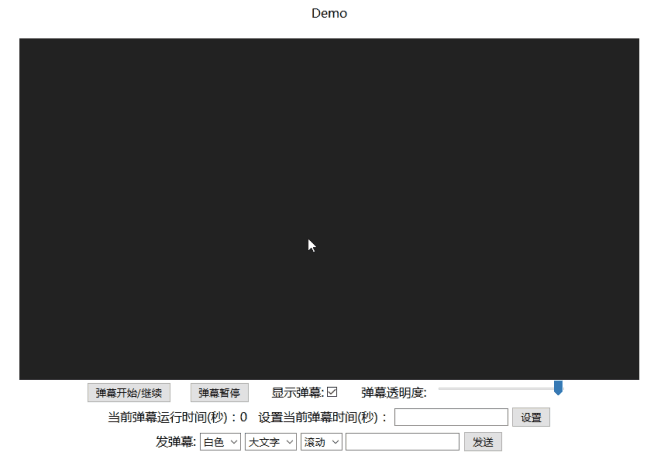Focus the 设置当前弹幕时间 input field

click(451, 417)
